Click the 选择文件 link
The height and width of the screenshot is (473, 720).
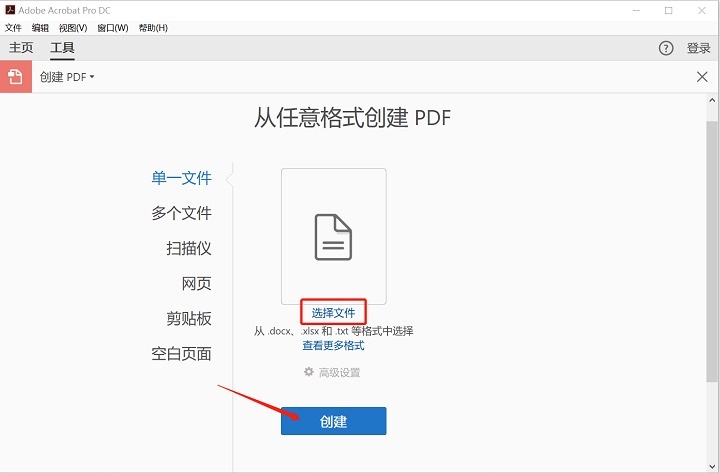point(333,313)
